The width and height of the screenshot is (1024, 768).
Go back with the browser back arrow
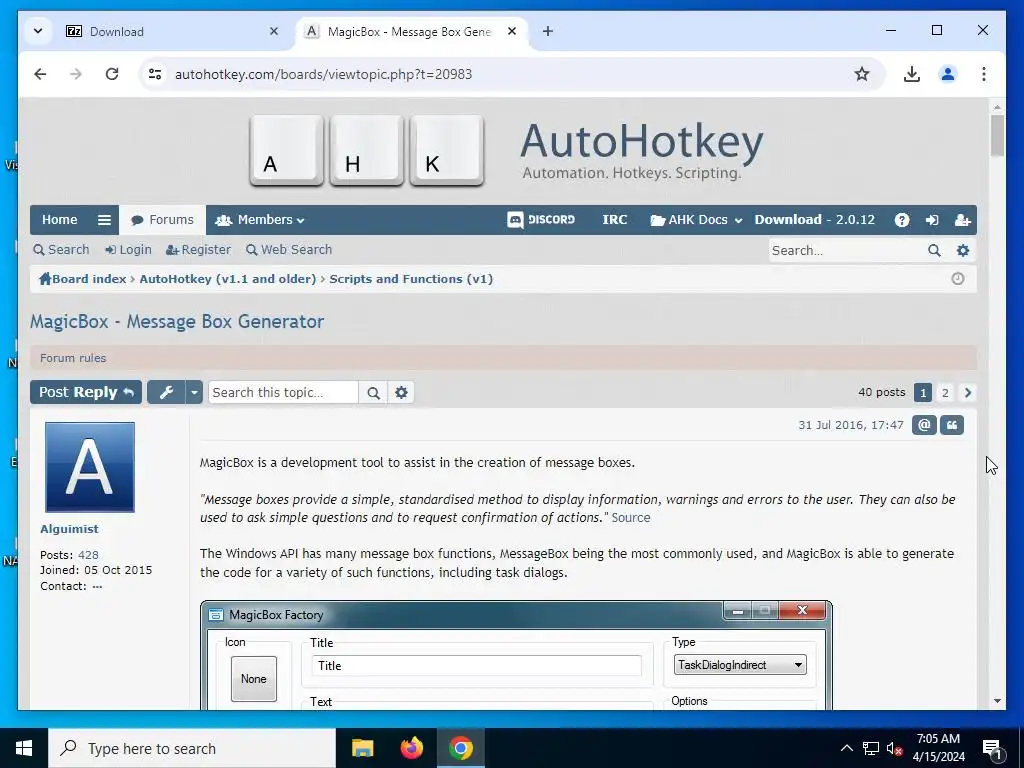(40, 74)
